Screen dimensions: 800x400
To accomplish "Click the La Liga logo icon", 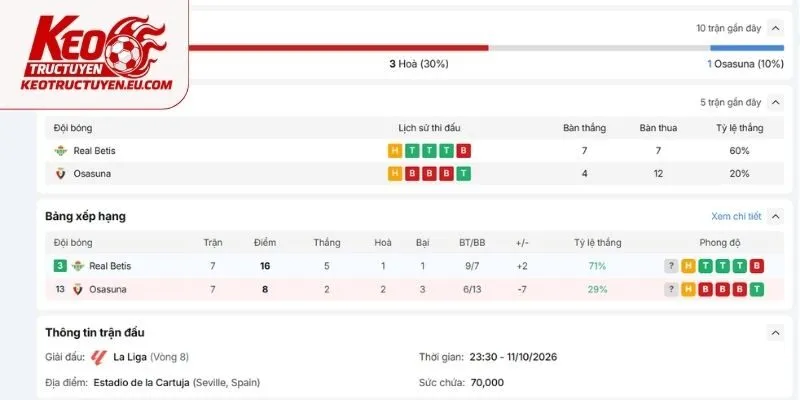I will point(98,357).
